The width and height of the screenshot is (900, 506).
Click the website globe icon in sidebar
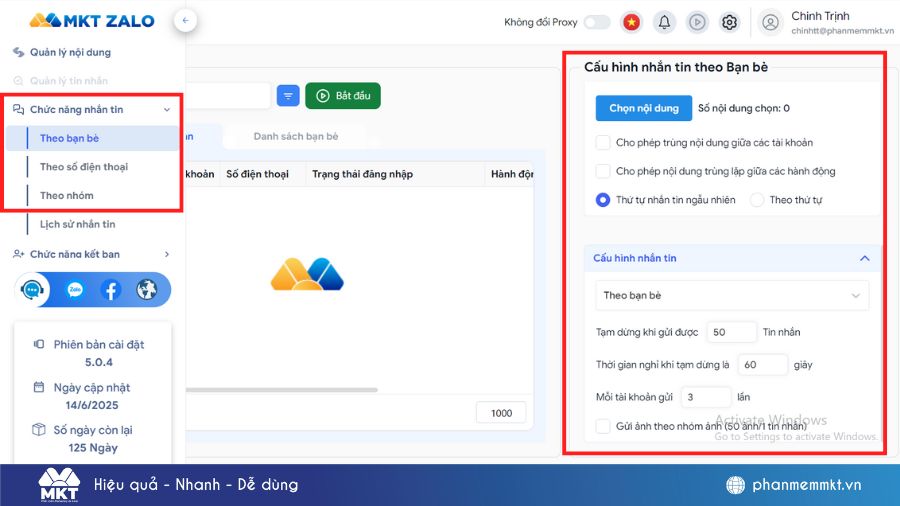tap(147, 290)
